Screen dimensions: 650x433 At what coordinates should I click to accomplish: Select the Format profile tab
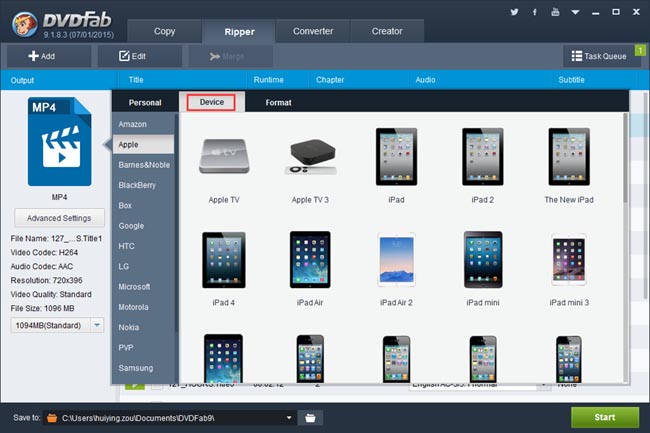click(x=278, y=102)
